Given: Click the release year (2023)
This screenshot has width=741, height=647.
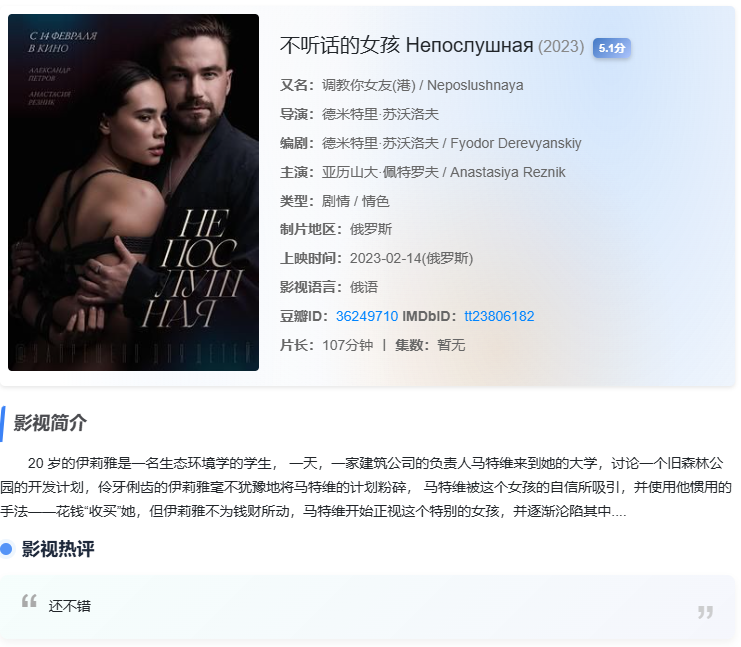Looking at the screenshot, I should point(561,46).
